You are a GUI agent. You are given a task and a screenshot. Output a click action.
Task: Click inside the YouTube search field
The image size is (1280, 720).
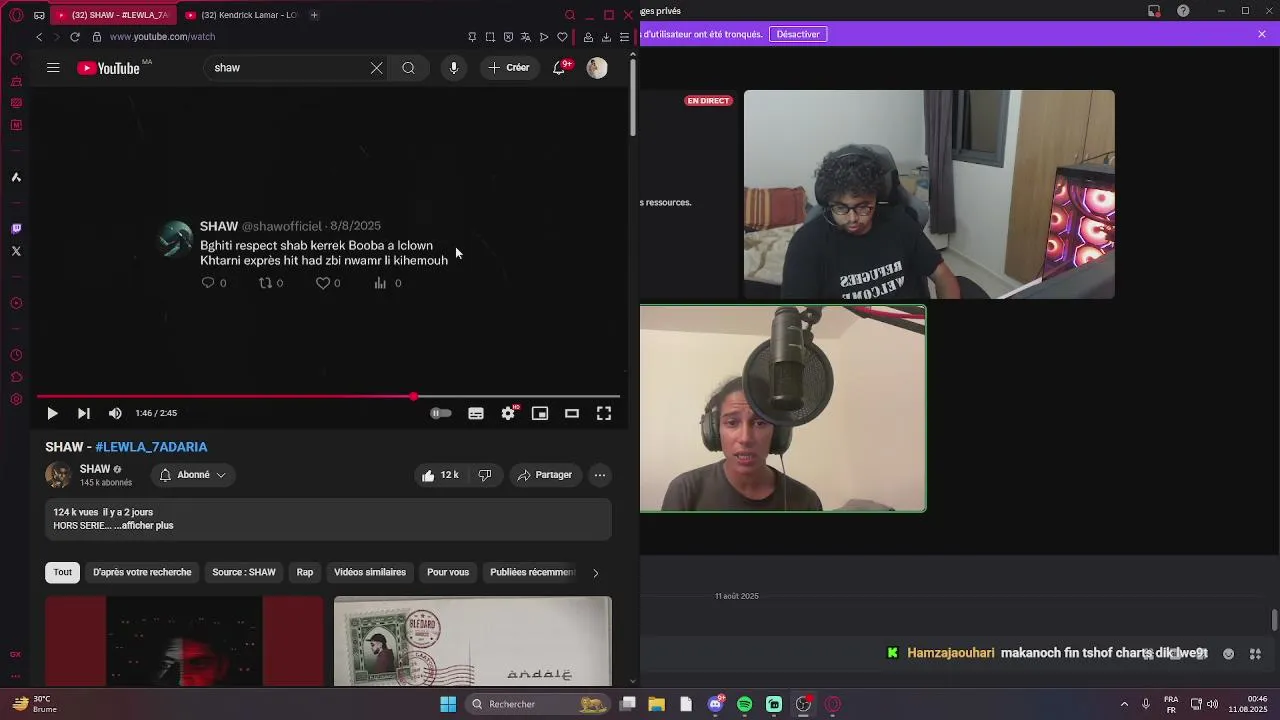[288, 68]
